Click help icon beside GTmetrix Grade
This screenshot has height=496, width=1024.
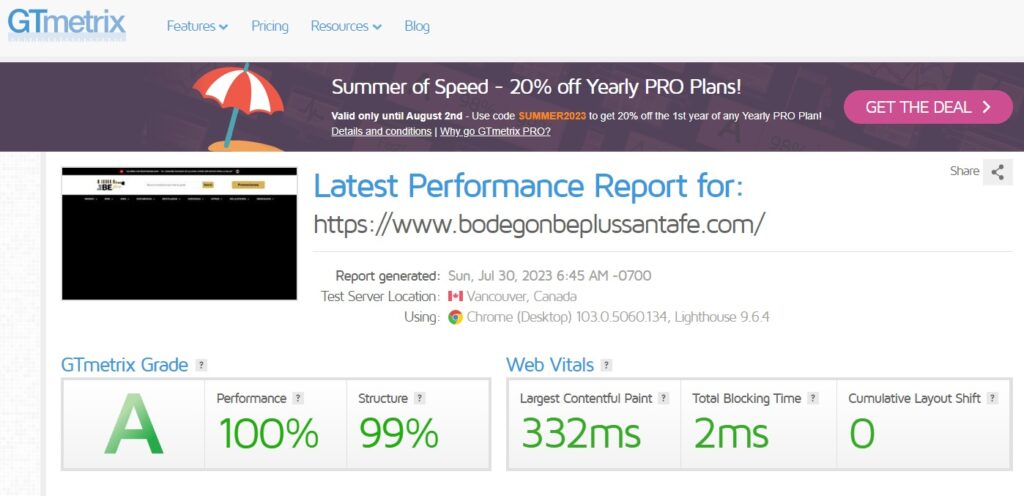pos(202,365)
